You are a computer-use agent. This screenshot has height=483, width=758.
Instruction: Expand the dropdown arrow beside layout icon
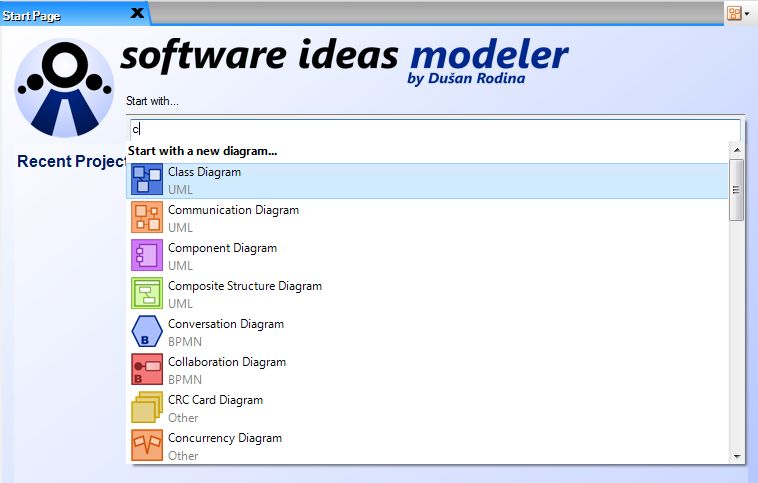(x=747, y=14)
